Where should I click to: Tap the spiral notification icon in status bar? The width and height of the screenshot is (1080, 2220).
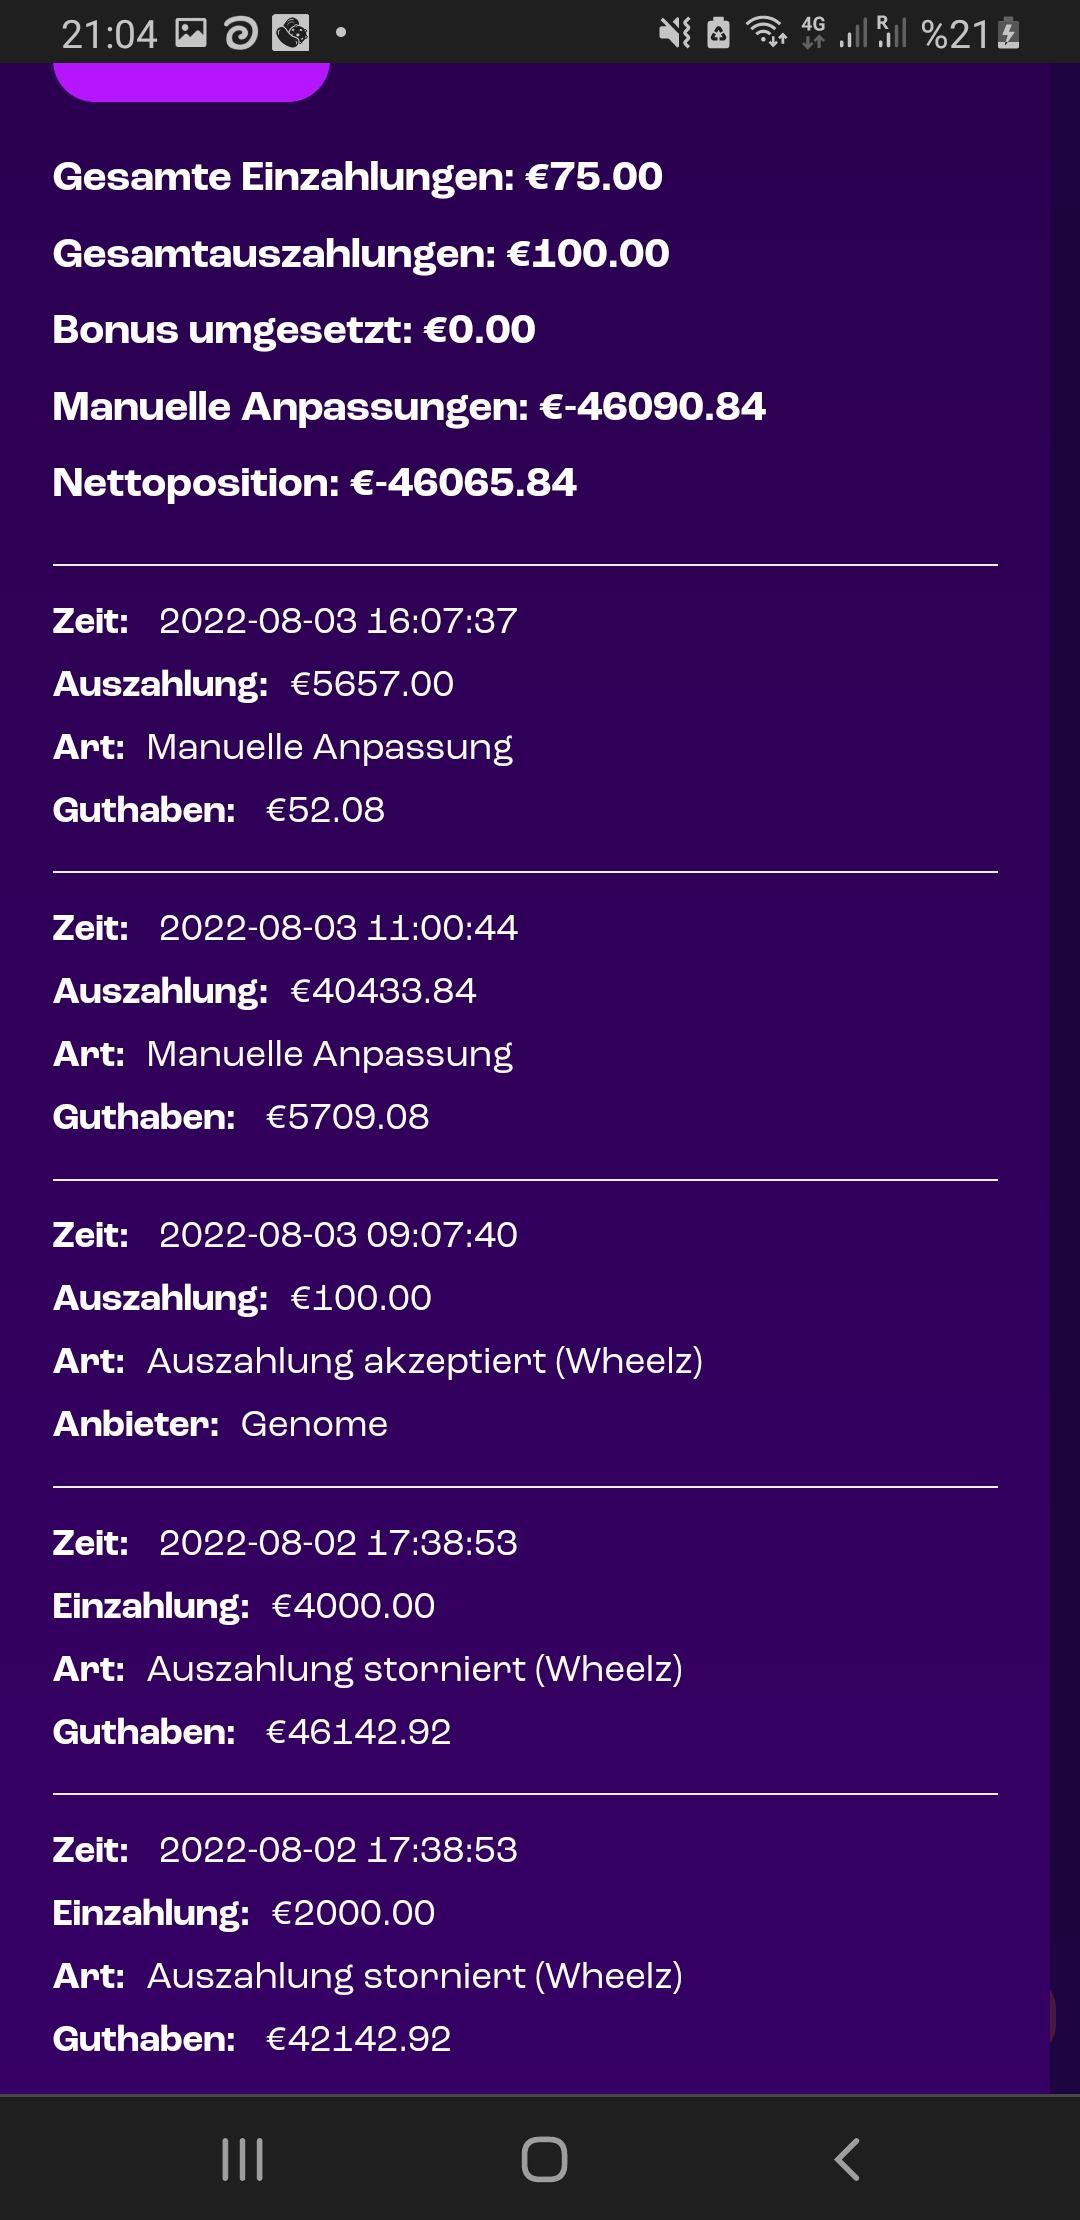241,33
